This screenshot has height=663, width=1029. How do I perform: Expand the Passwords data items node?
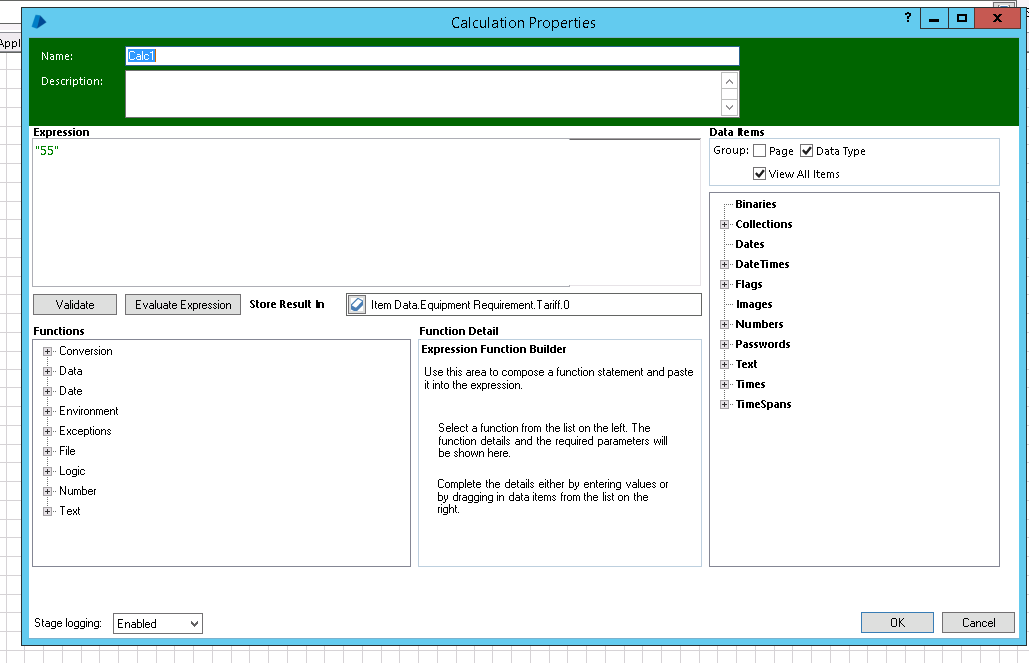[724, 345]
